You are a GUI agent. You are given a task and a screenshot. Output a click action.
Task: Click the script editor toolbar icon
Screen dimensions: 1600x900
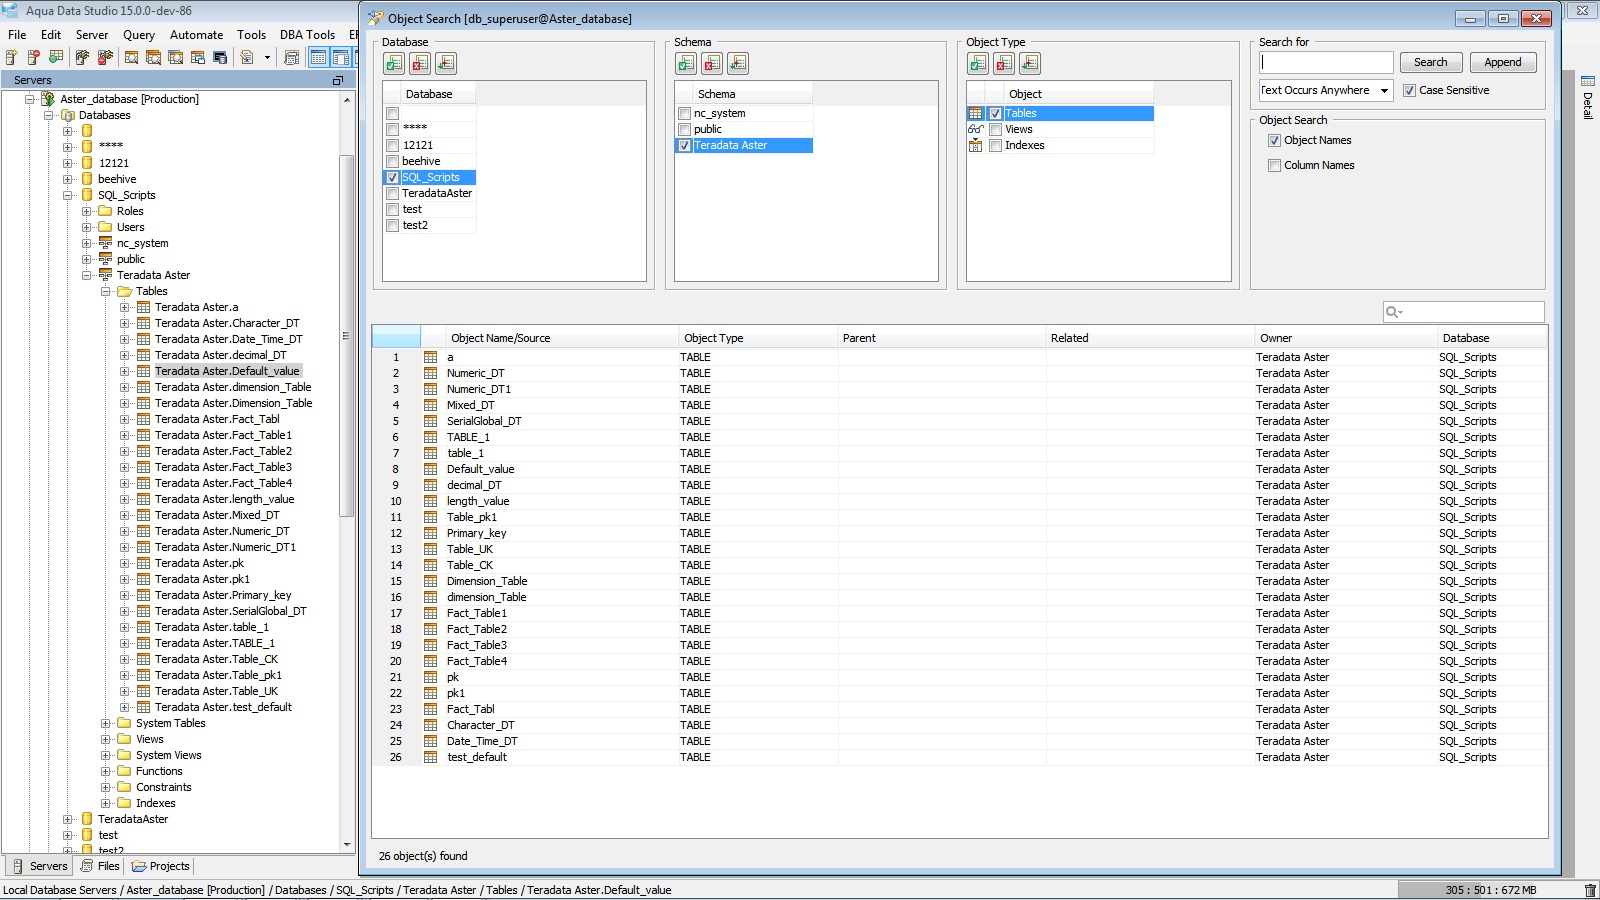[x=247, y=57]
